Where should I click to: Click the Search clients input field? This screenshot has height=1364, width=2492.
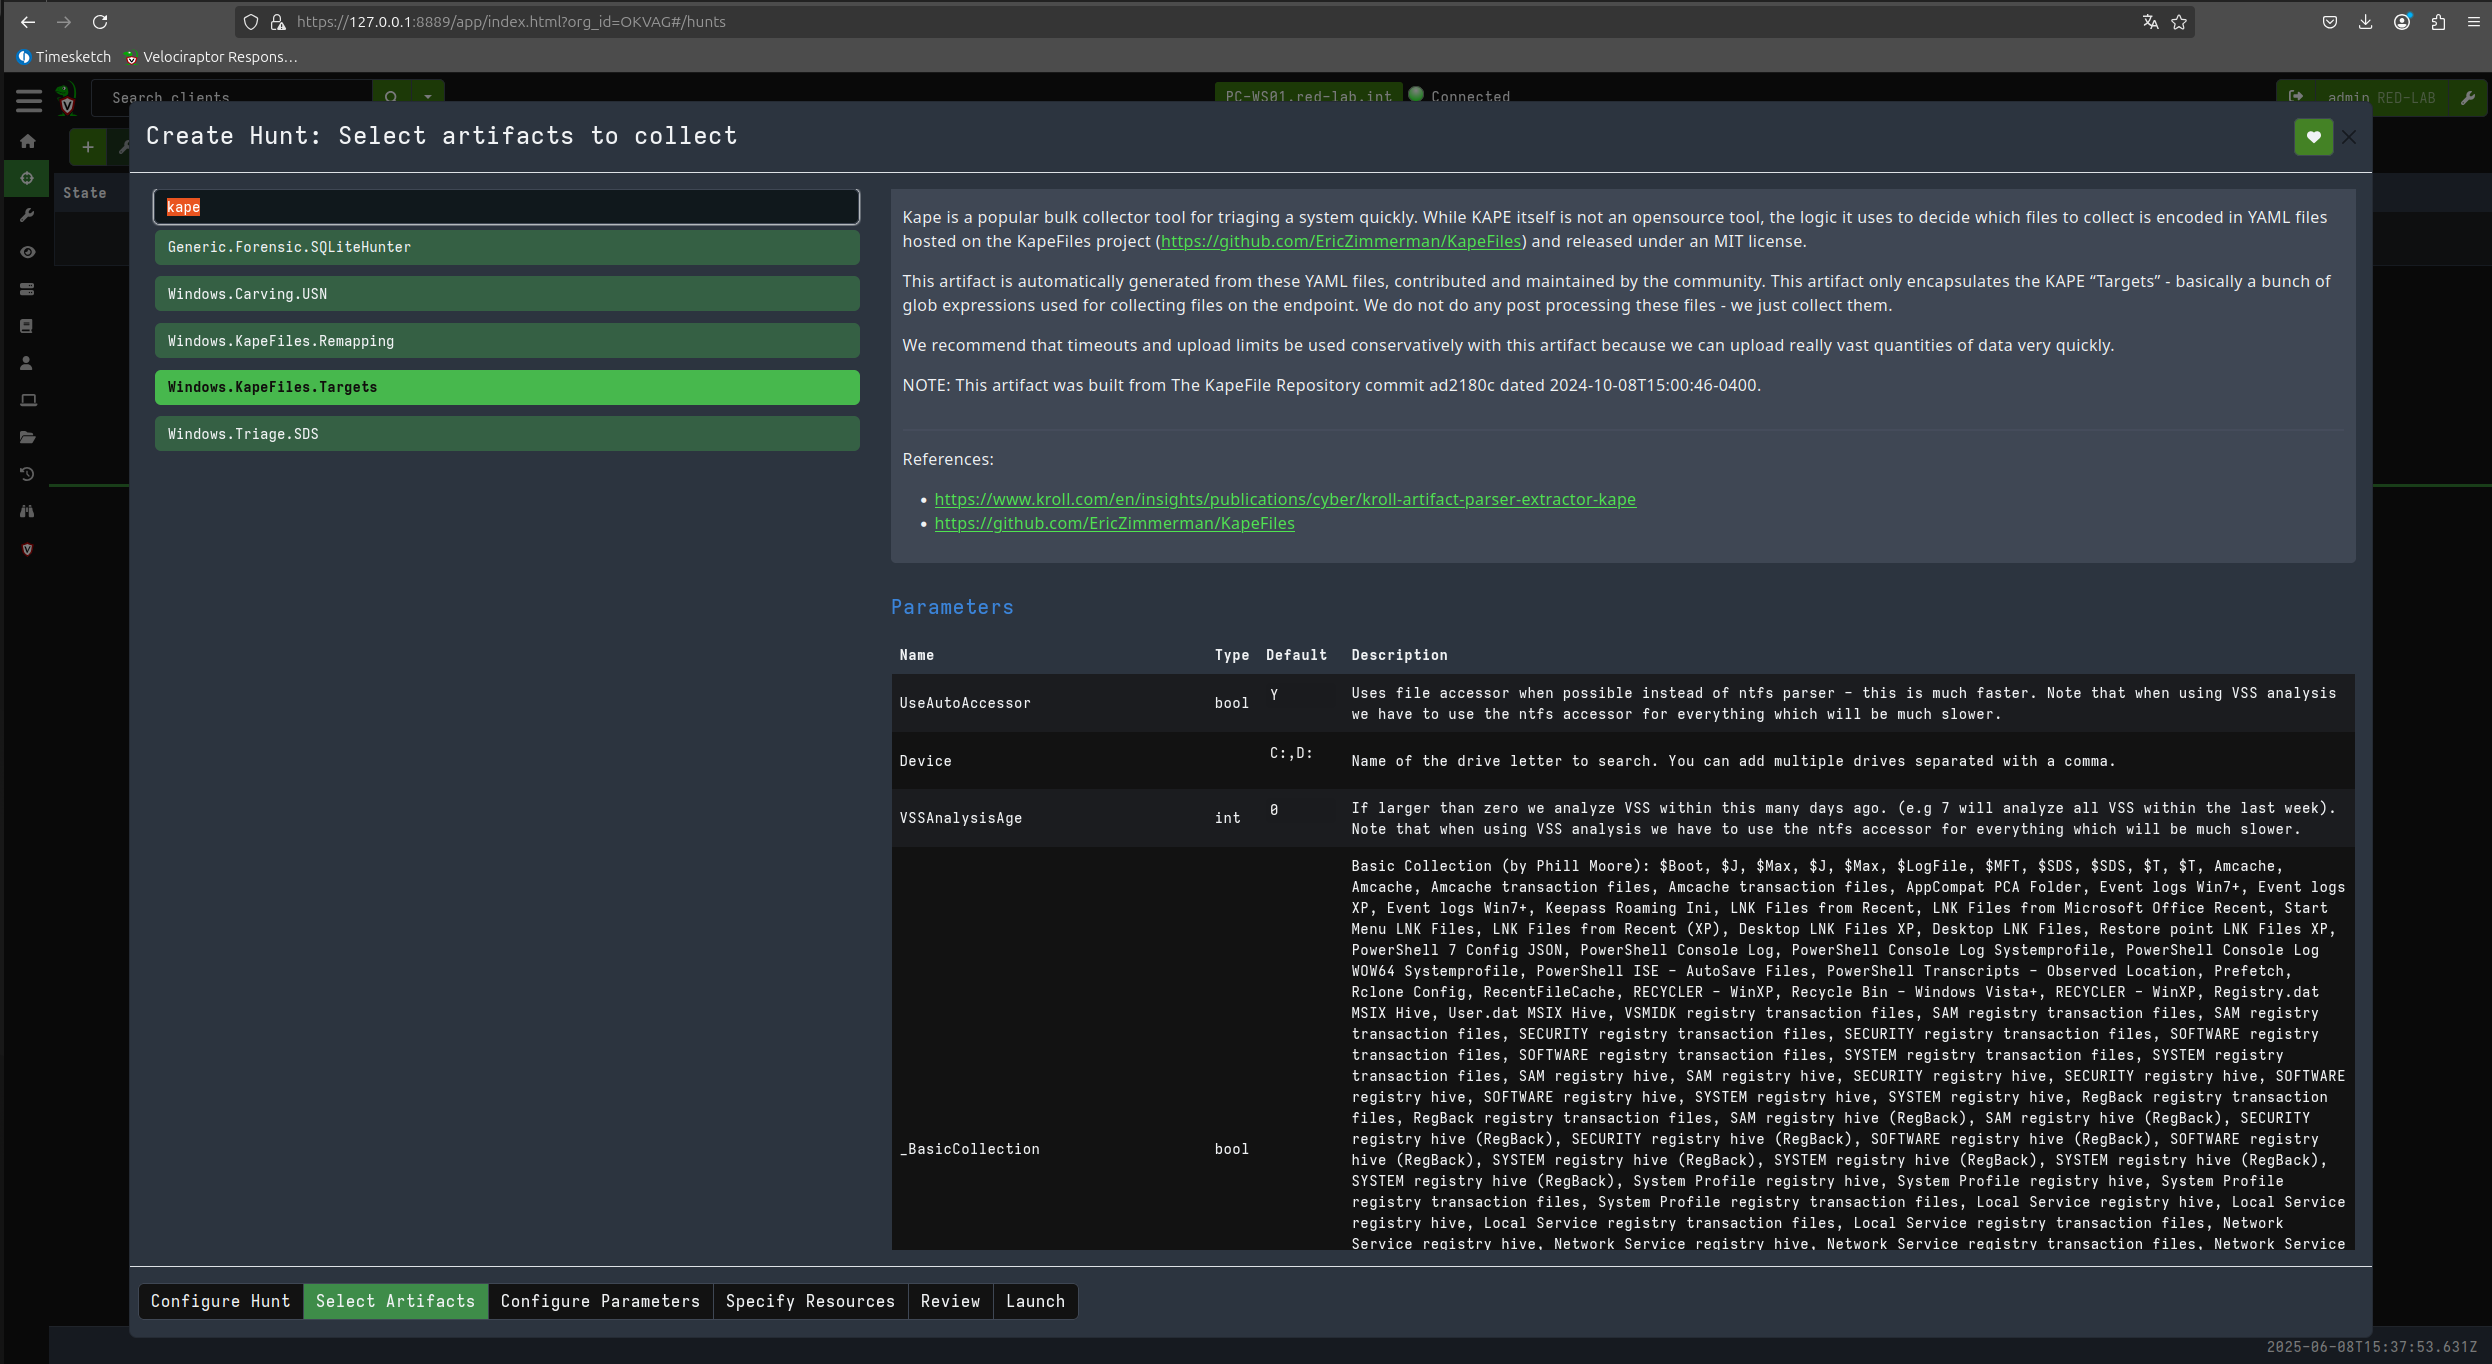coord(232,97)
